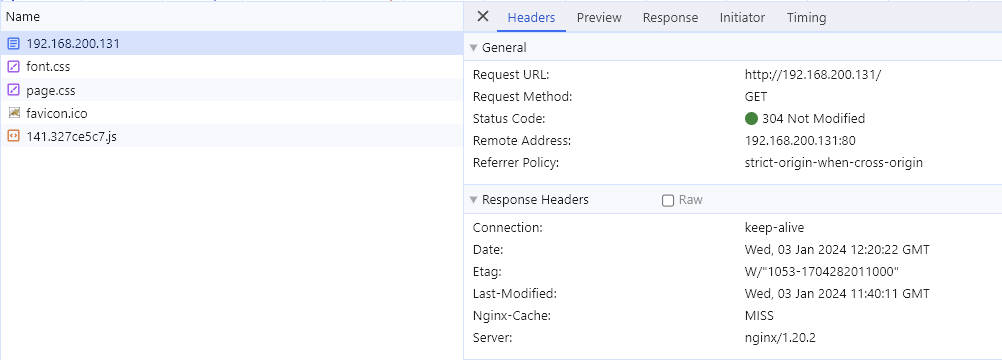The width and height of the screenshot is (1002, 360).
Task: Click the document icon beside 192.168.200.131
Action: (13, 44)
